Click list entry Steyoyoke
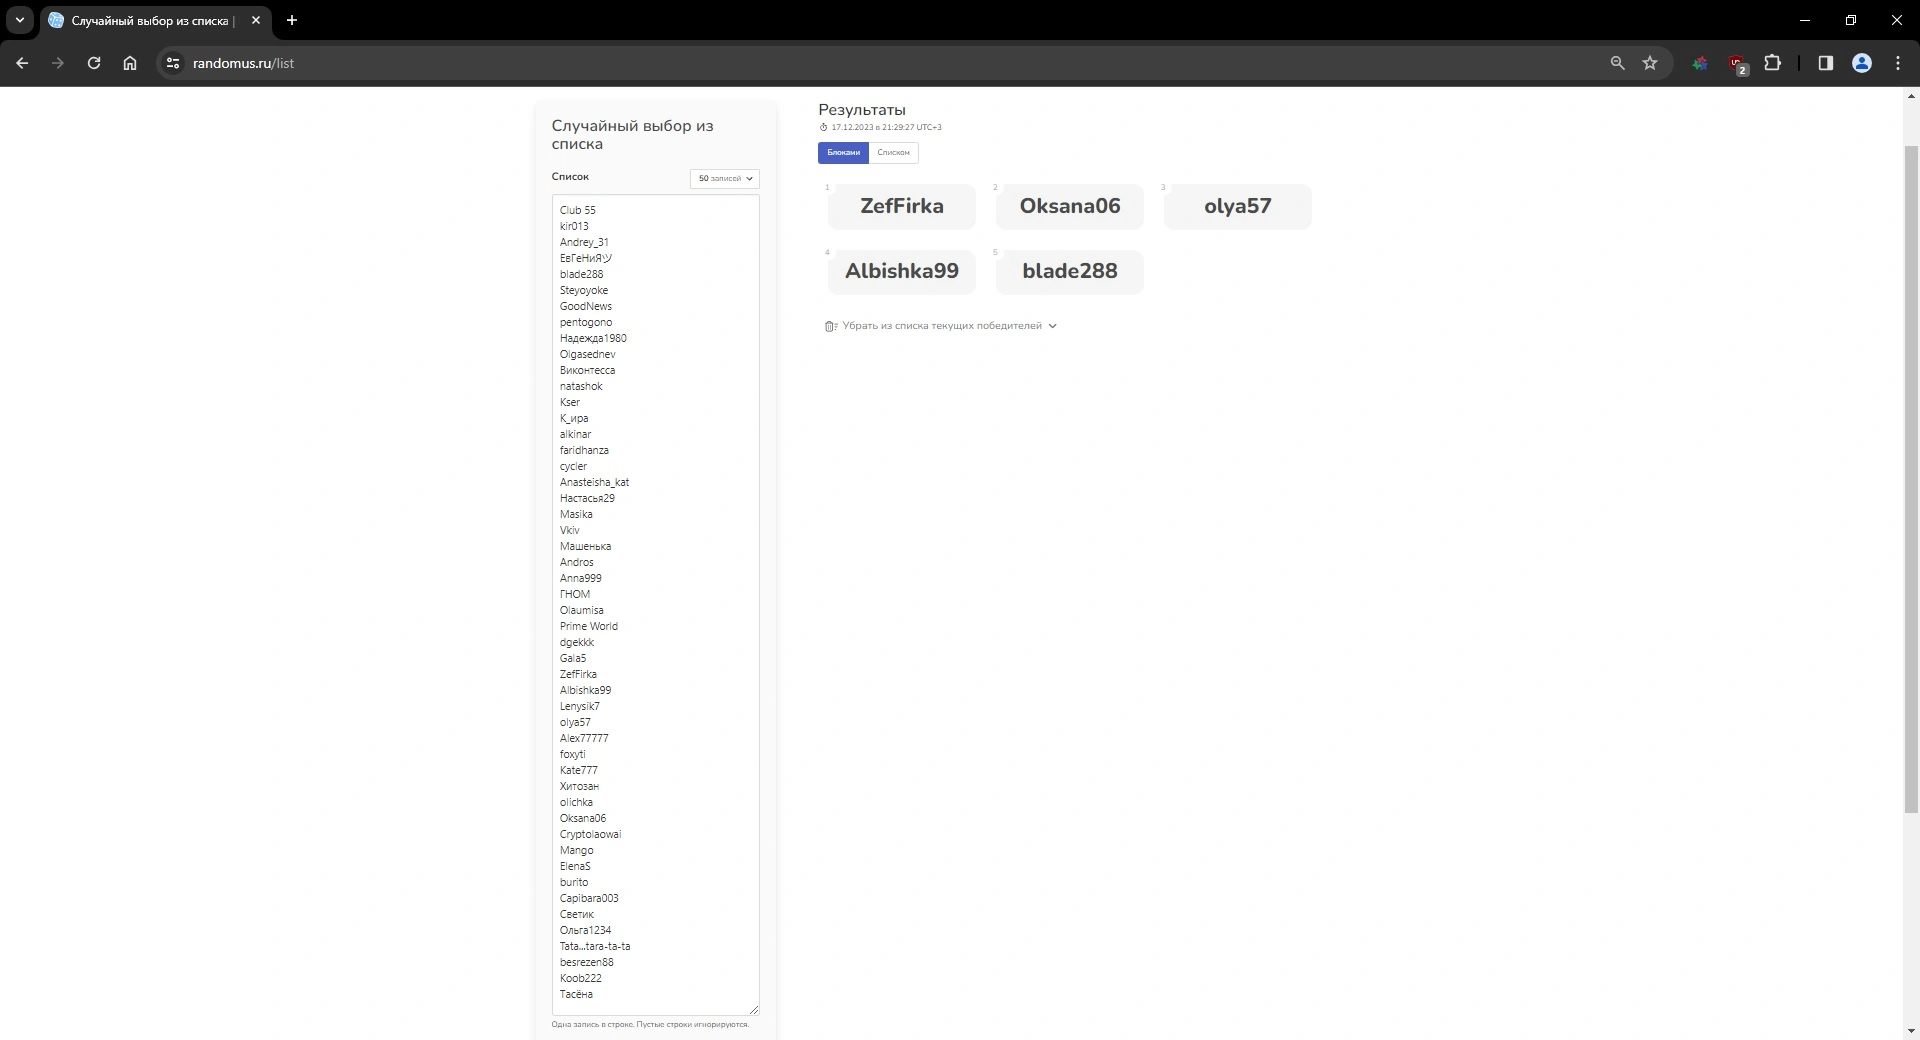This screenshot has height=1040, width=1920. (584, 290)
